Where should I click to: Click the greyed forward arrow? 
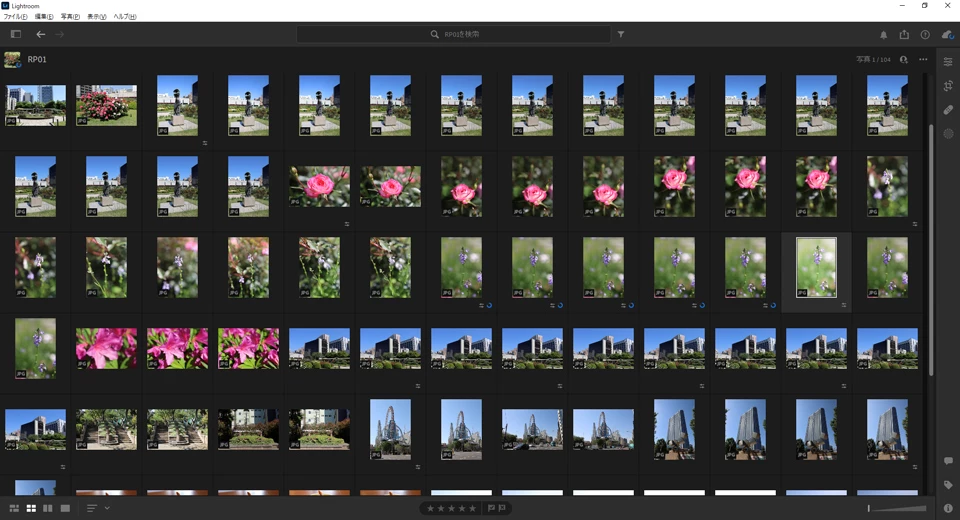(59, 34)
